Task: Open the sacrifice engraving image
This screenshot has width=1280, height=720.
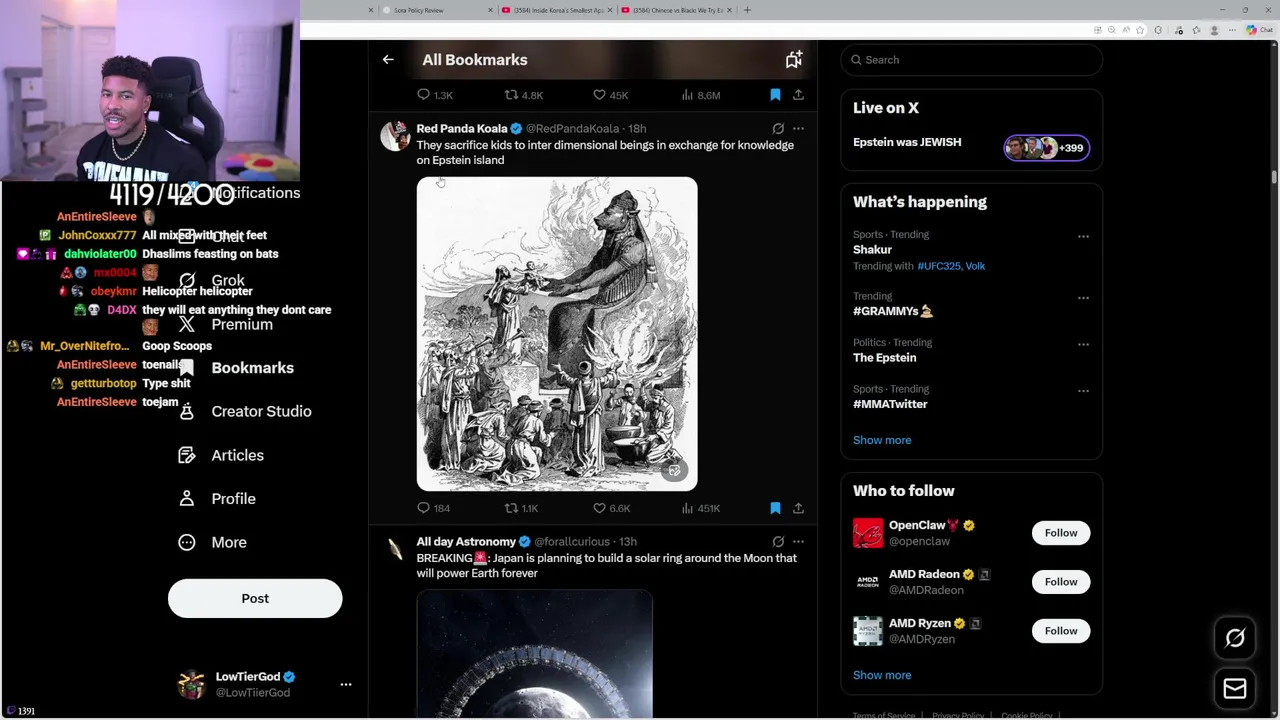Action: (557, 334)
